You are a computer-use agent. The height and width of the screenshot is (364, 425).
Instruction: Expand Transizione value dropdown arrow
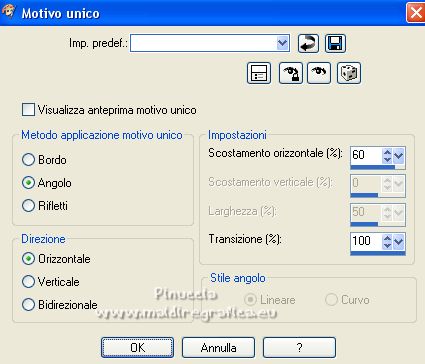coord(399,241)
